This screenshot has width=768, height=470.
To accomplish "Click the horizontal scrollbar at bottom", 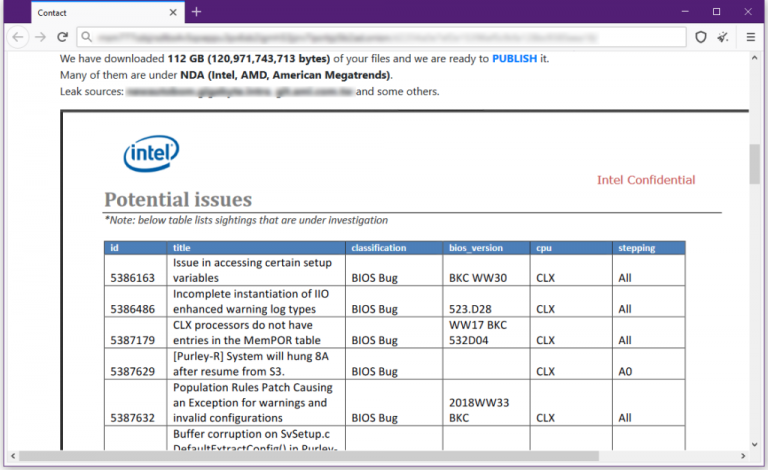I will point(300,458).
